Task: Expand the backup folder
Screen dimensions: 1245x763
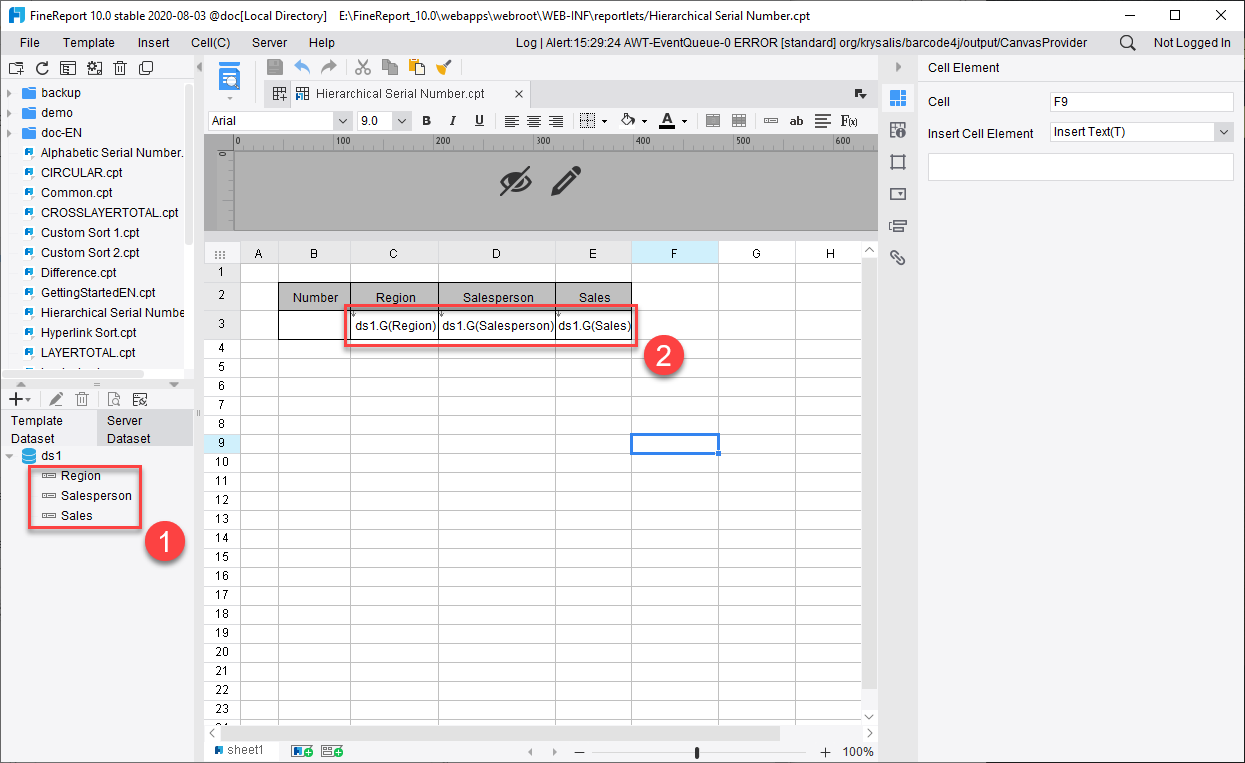Action: [9, 93]
